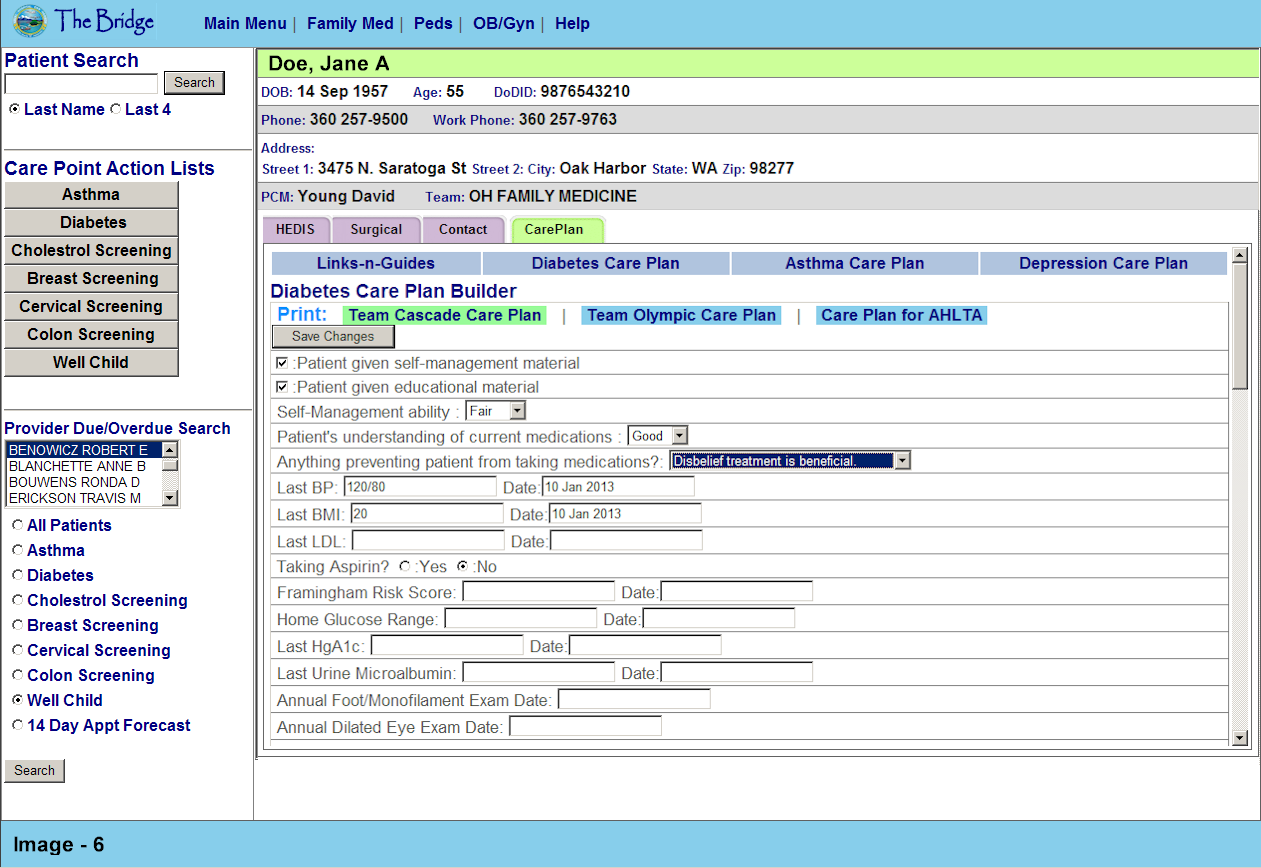
Task: Select provider BLANCHETTE ANNE B
Action: coord(84,466)
